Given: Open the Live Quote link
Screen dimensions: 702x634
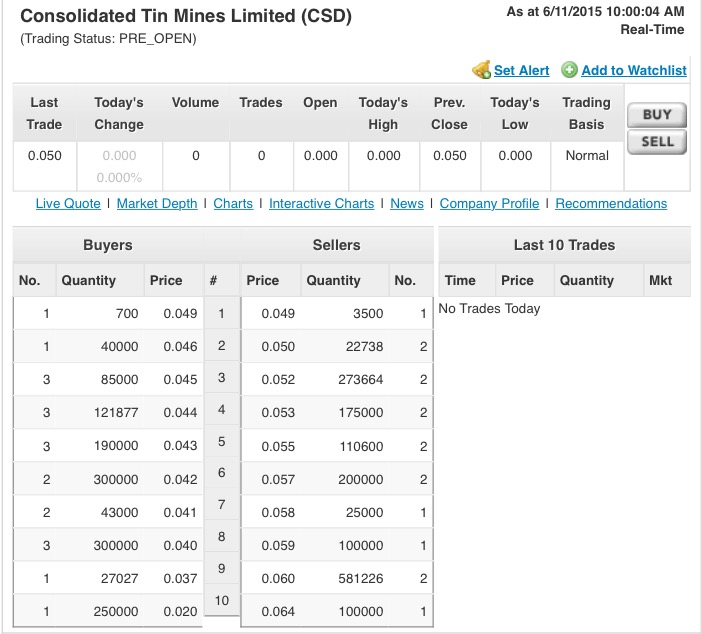Looking at the screenshot, I should click(x=68, y=203).
